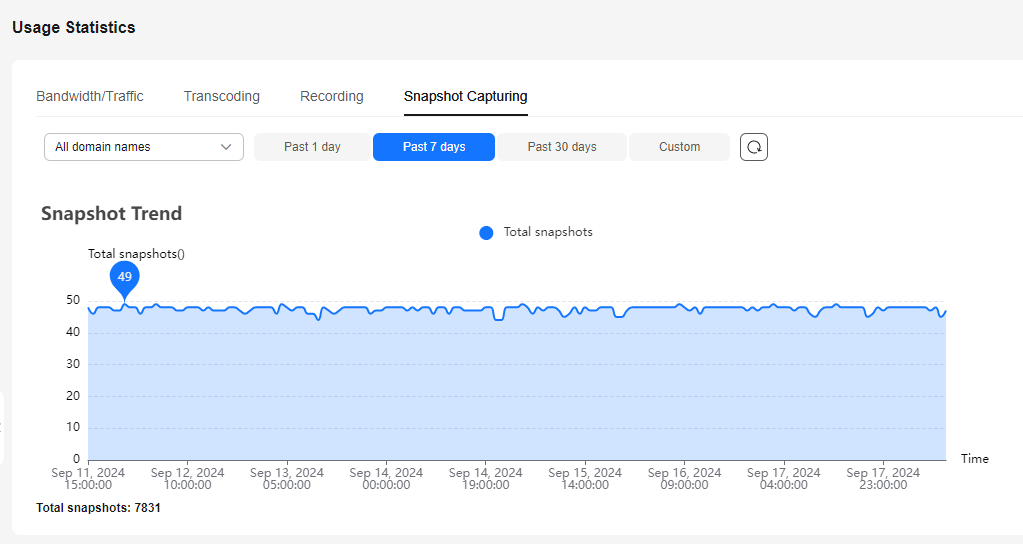This screenshot has width=1023, height=544.
Task: Expand the domain names chevron arrow
Action: click(x=226, y=147)
